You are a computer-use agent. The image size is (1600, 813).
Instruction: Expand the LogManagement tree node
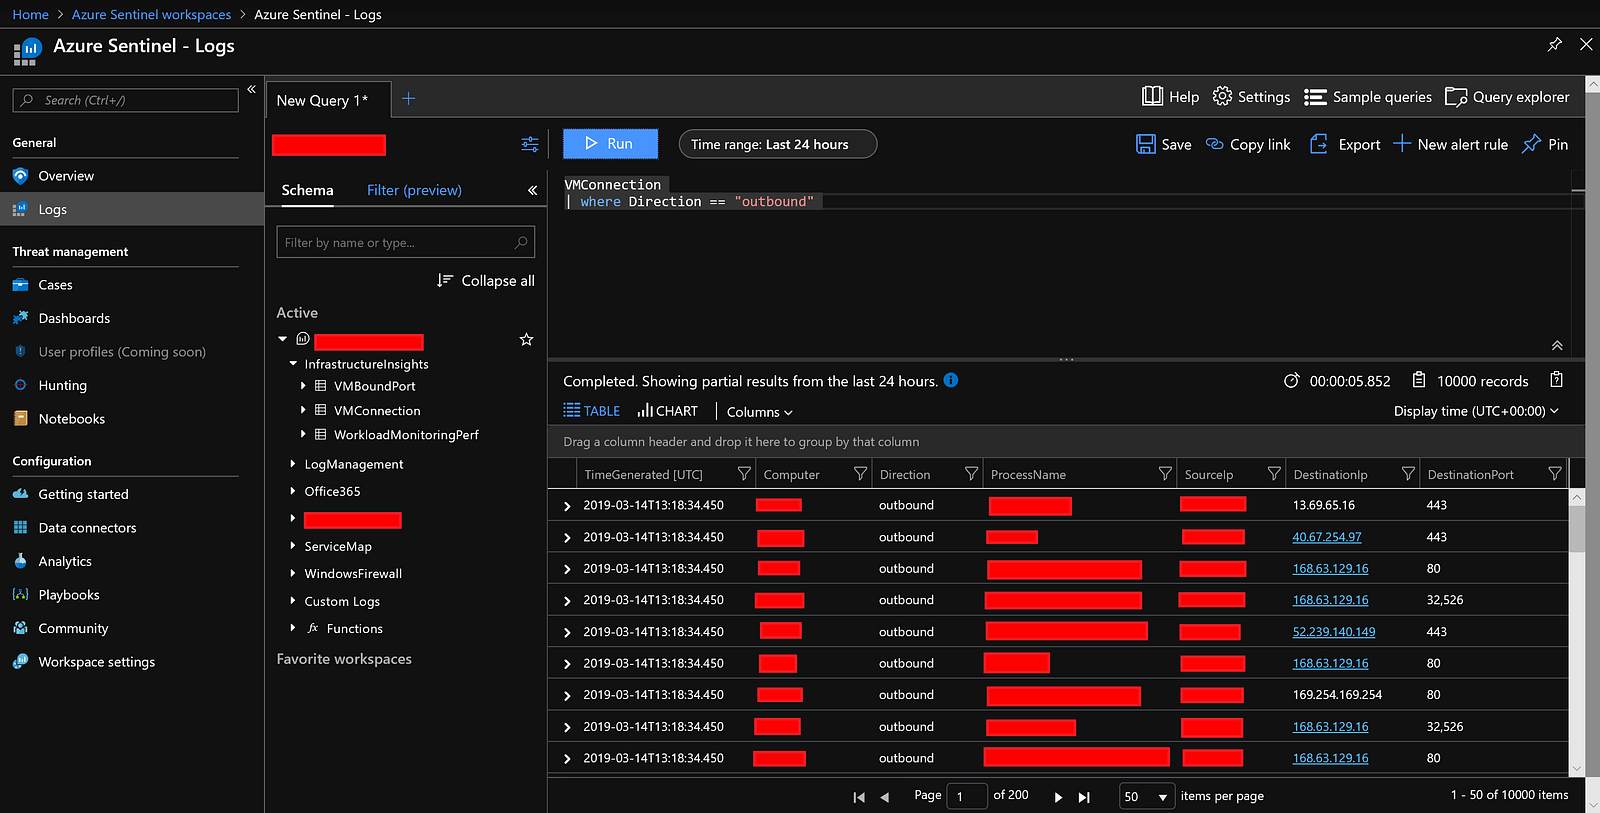click(293, 464)
